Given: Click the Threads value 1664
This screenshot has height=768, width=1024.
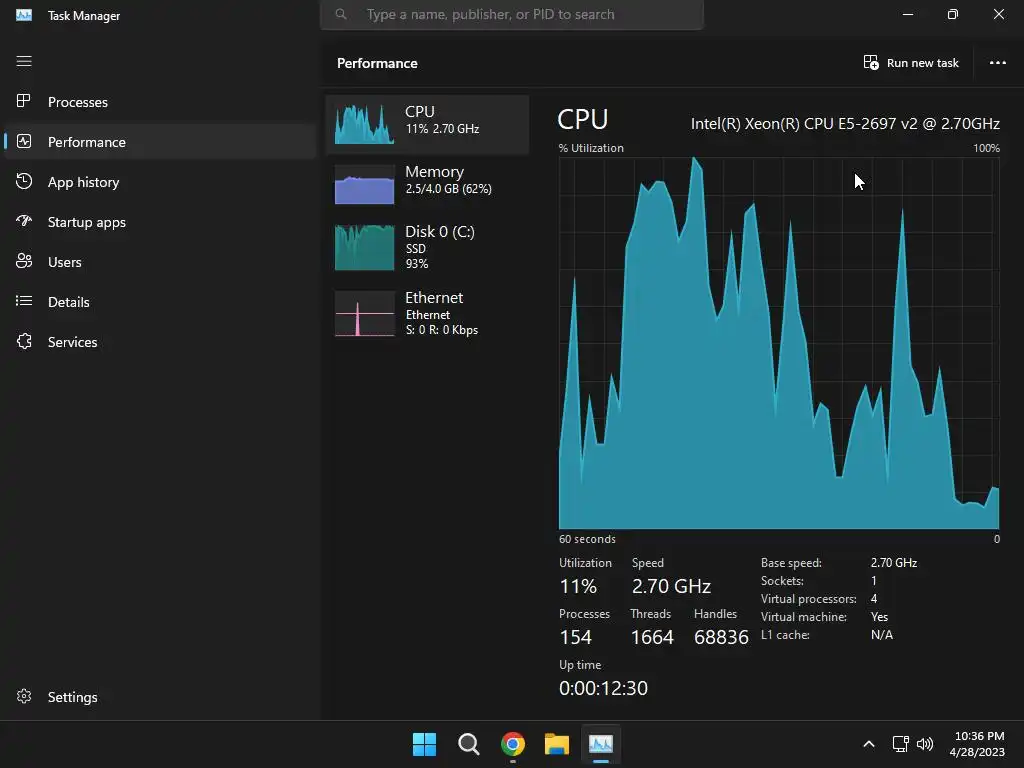Looking at the screenshot, I should coord(652,637).
